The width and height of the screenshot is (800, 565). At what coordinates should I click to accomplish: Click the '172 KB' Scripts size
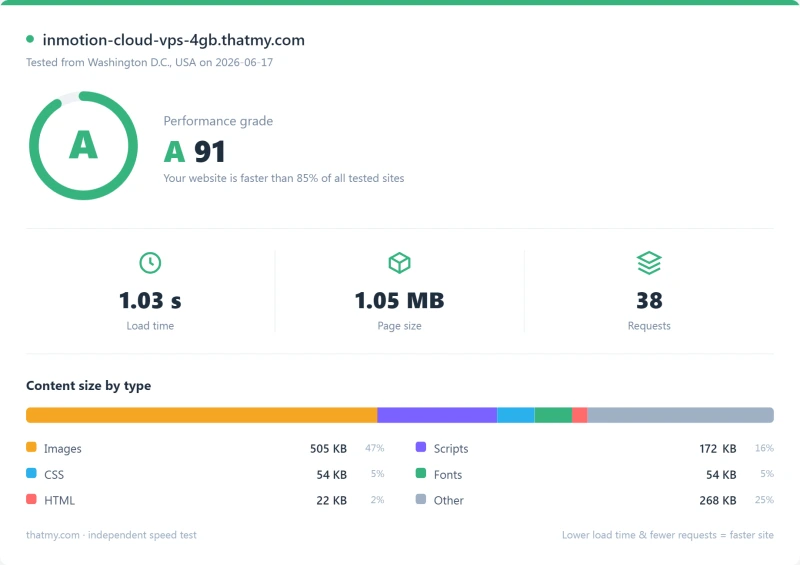[718, 449]
